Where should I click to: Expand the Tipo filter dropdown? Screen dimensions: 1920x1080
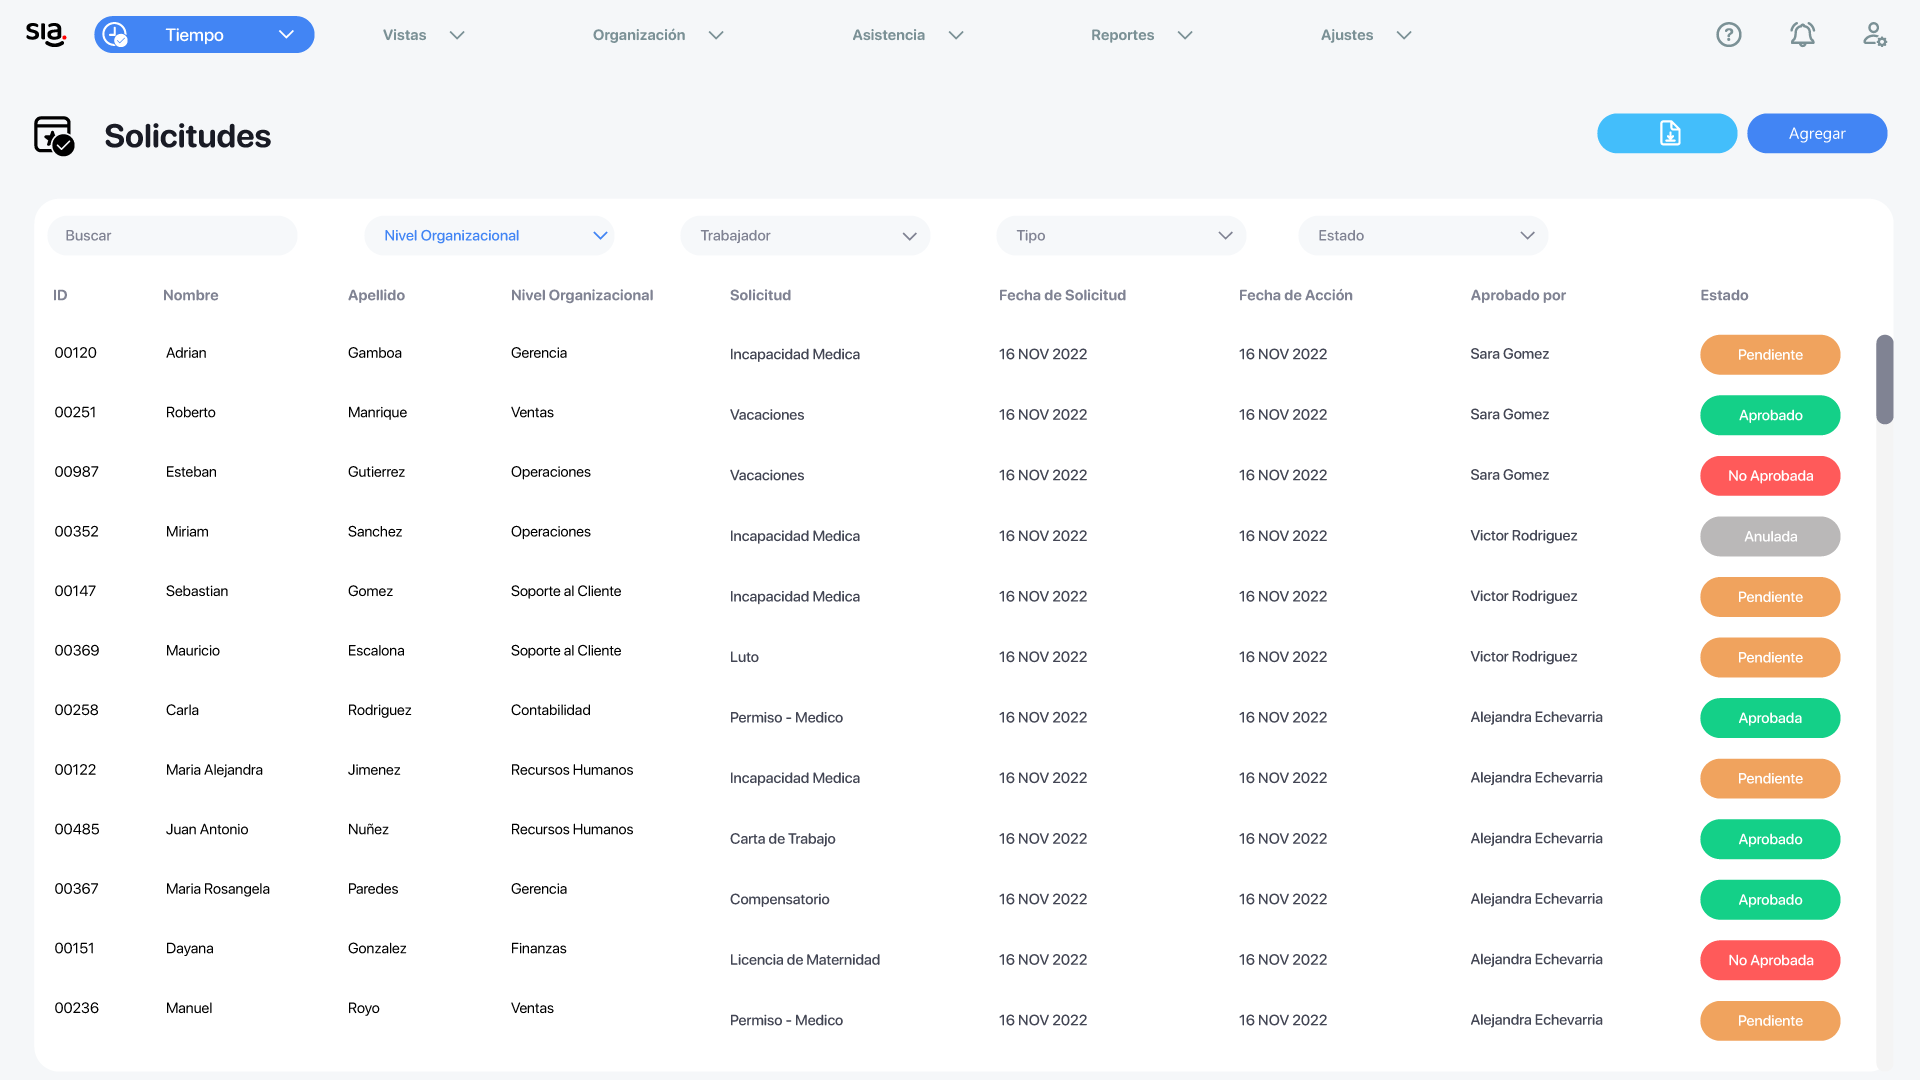tap(1121, 236)
